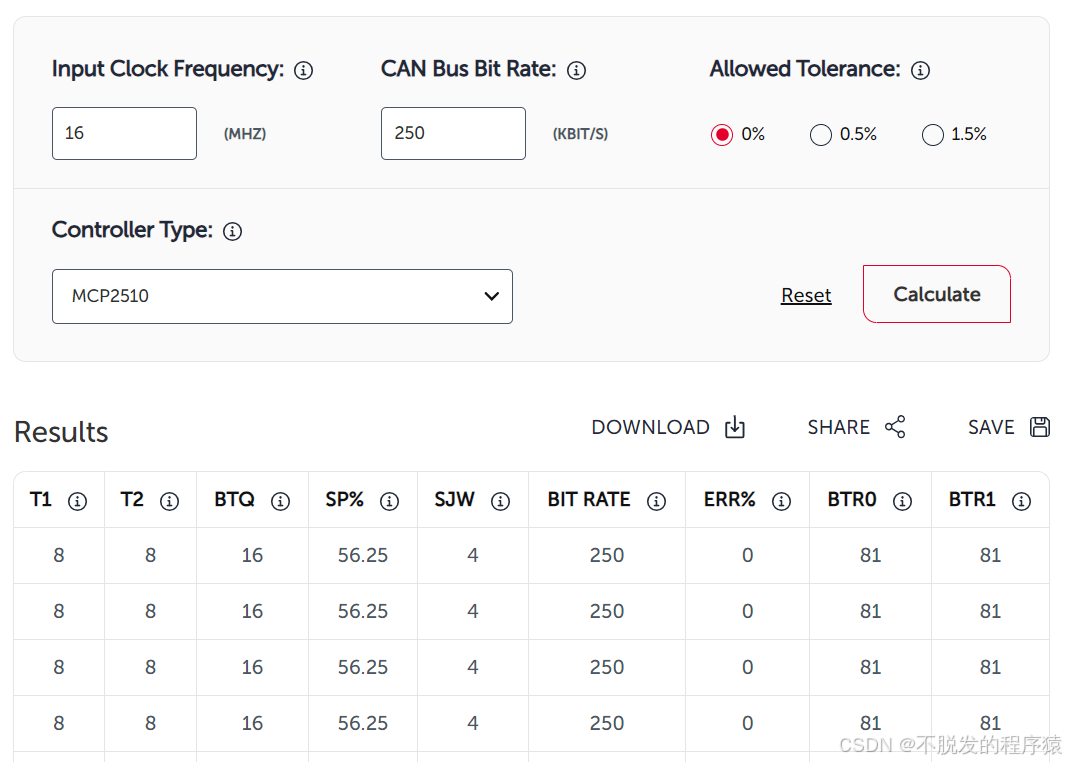Viewport: 1066px width, 762px height.
Task: Click info icon beside BIT RATE header
Action: tap(656, 501)
